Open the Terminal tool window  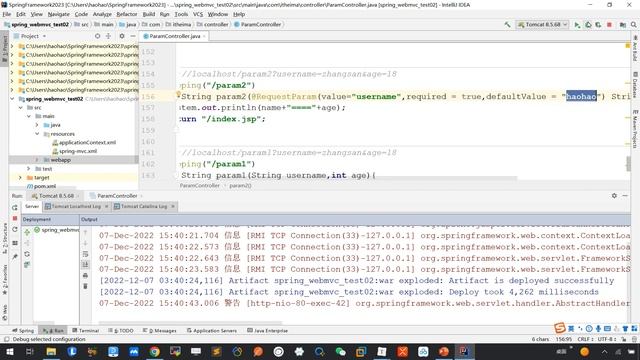point(85,331)
